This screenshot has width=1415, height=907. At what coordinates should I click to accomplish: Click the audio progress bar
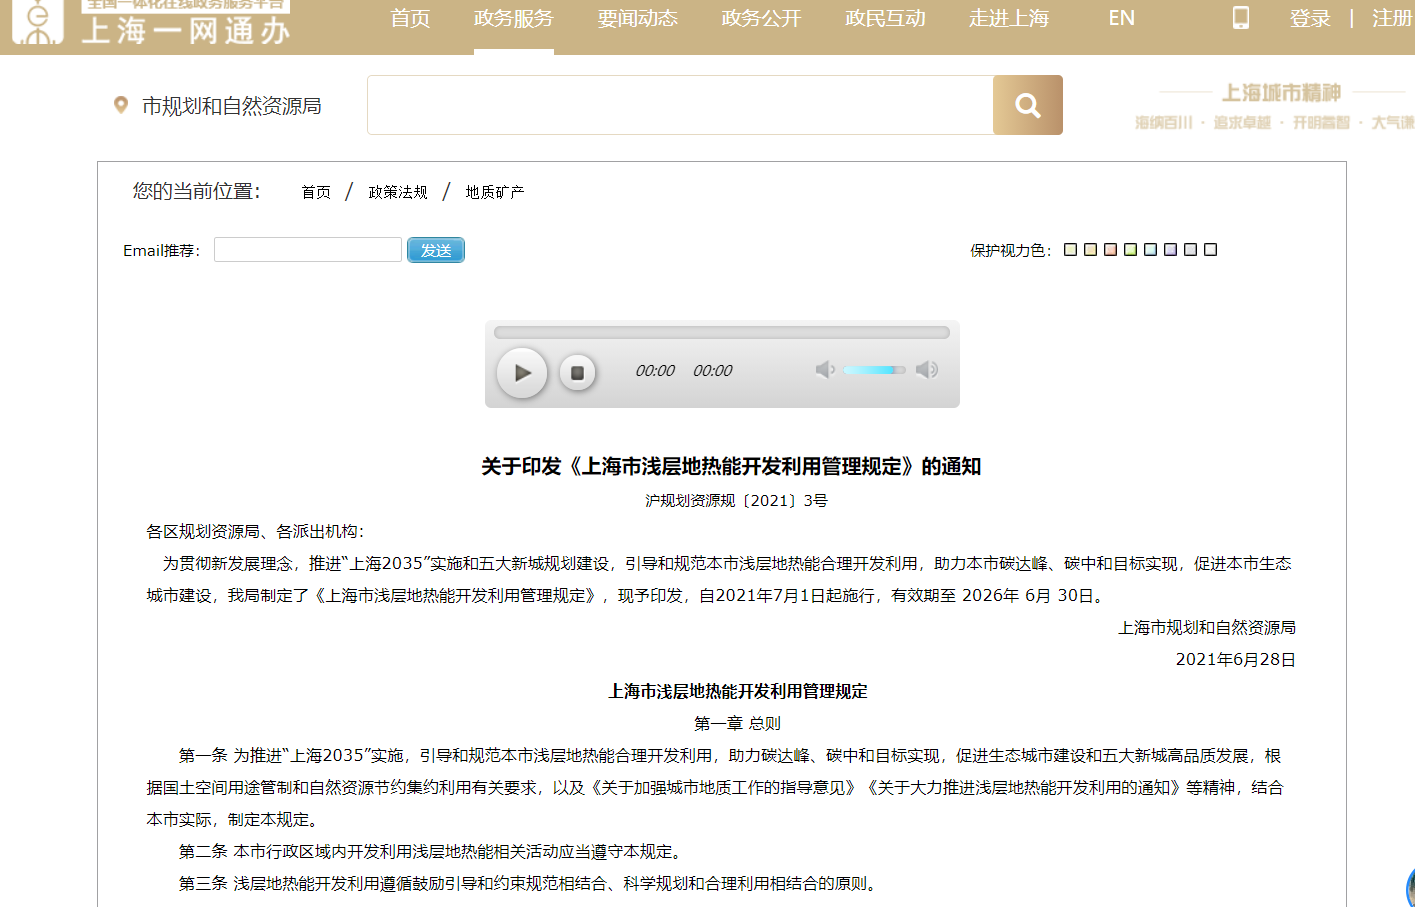(x=721, y=332)
